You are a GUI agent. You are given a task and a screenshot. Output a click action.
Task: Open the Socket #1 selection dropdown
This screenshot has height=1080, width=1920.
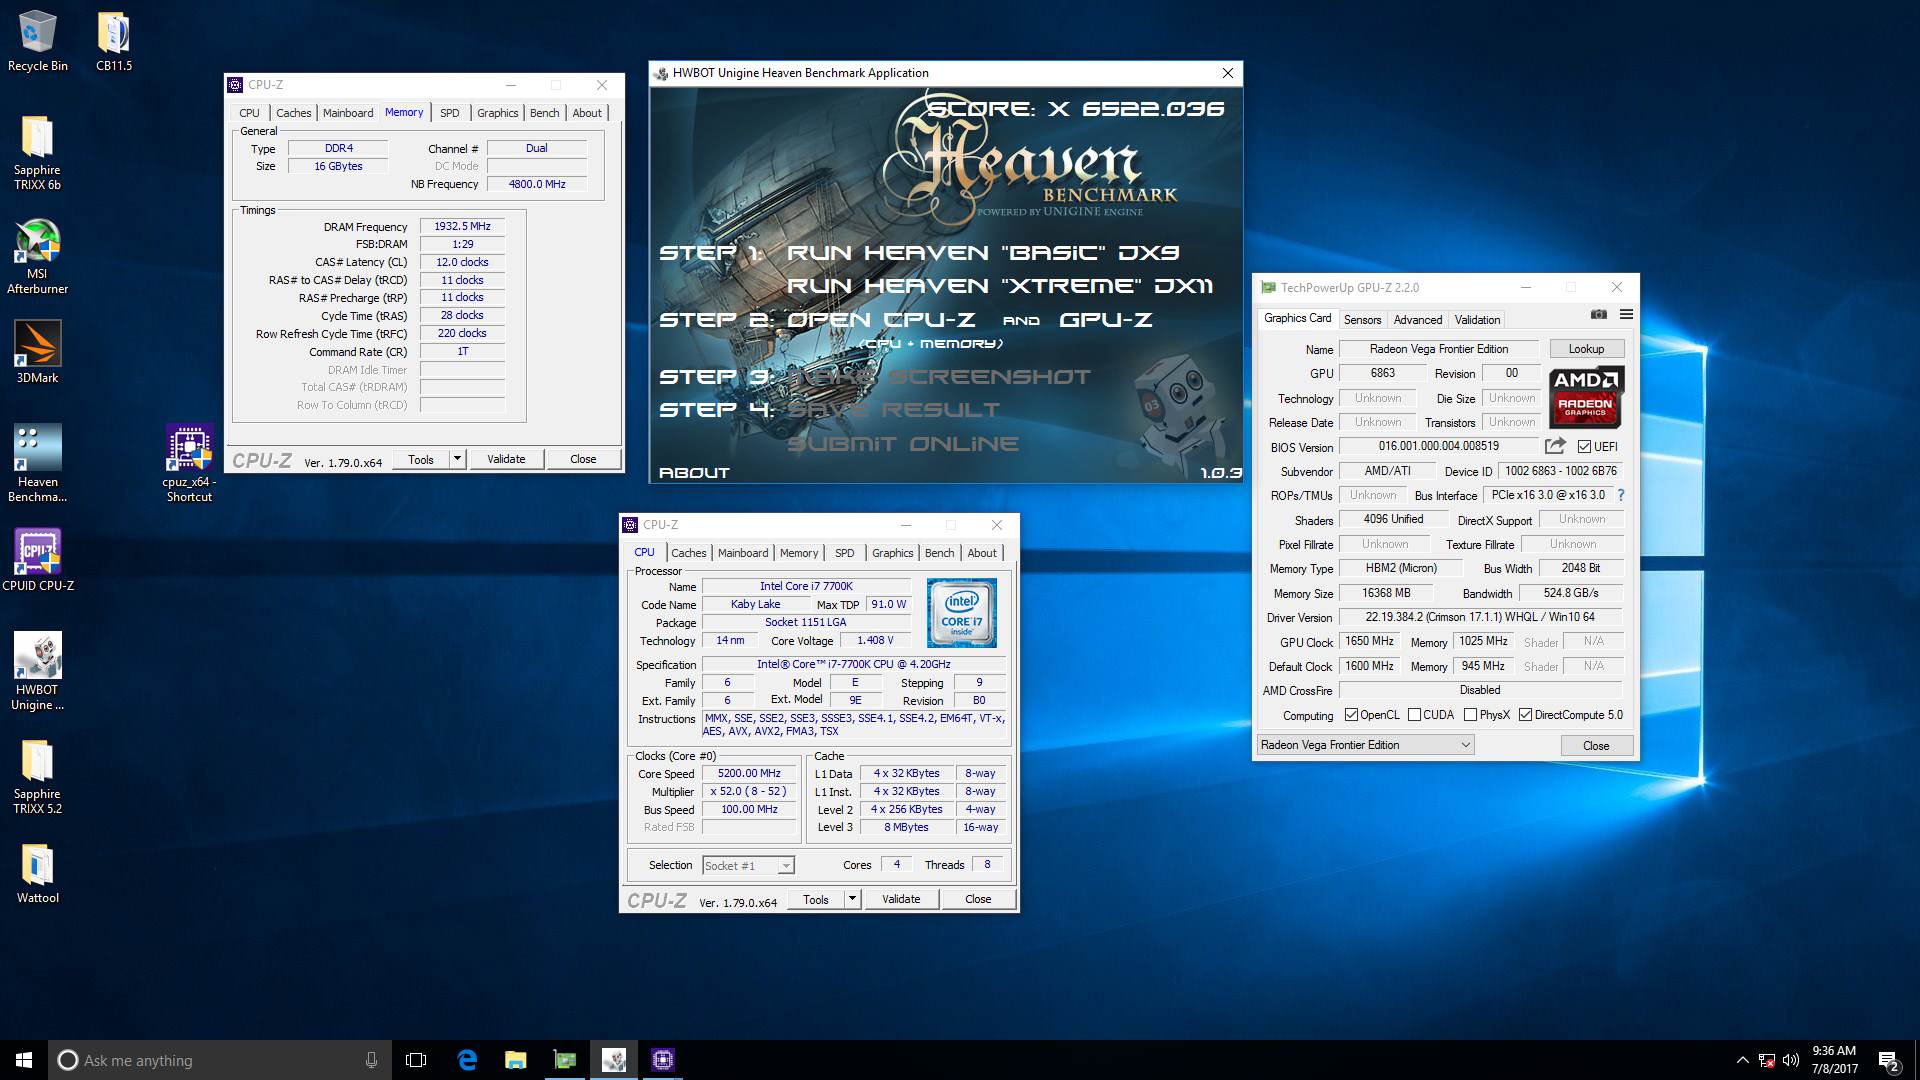pos(748,866)
